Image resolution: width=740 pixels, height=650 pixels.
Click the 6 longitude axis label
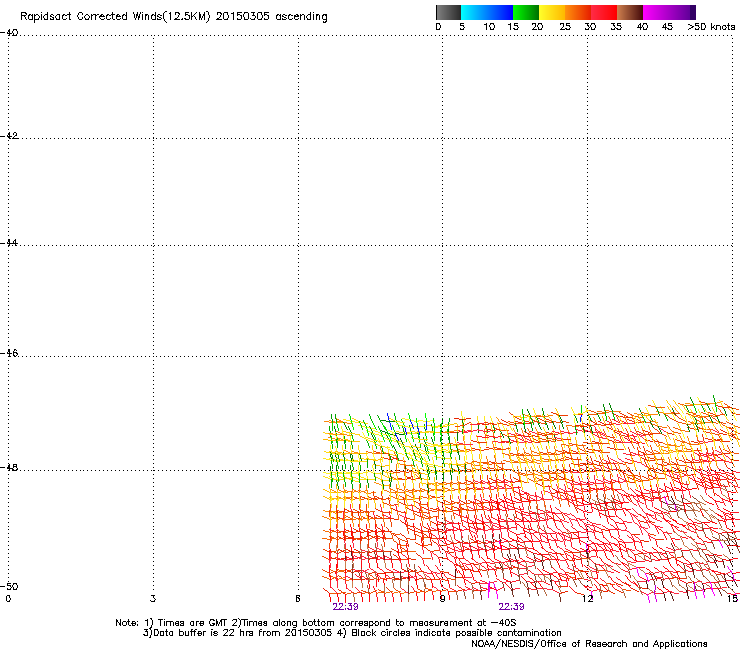[x=298, y=599]
